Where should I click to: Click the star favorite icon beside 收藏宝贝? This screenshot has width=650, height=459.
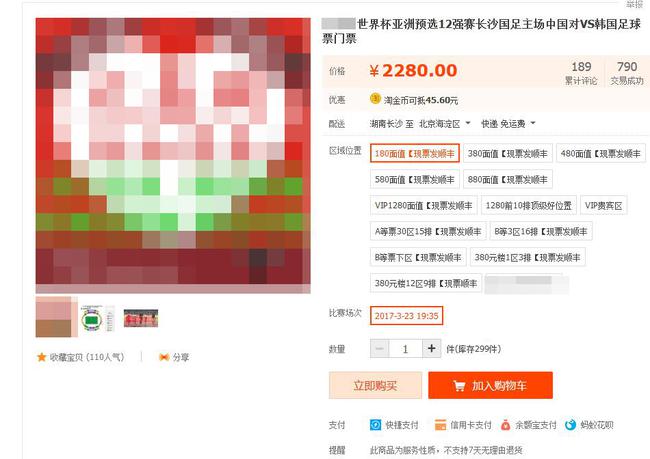click(x=41, y=357)
